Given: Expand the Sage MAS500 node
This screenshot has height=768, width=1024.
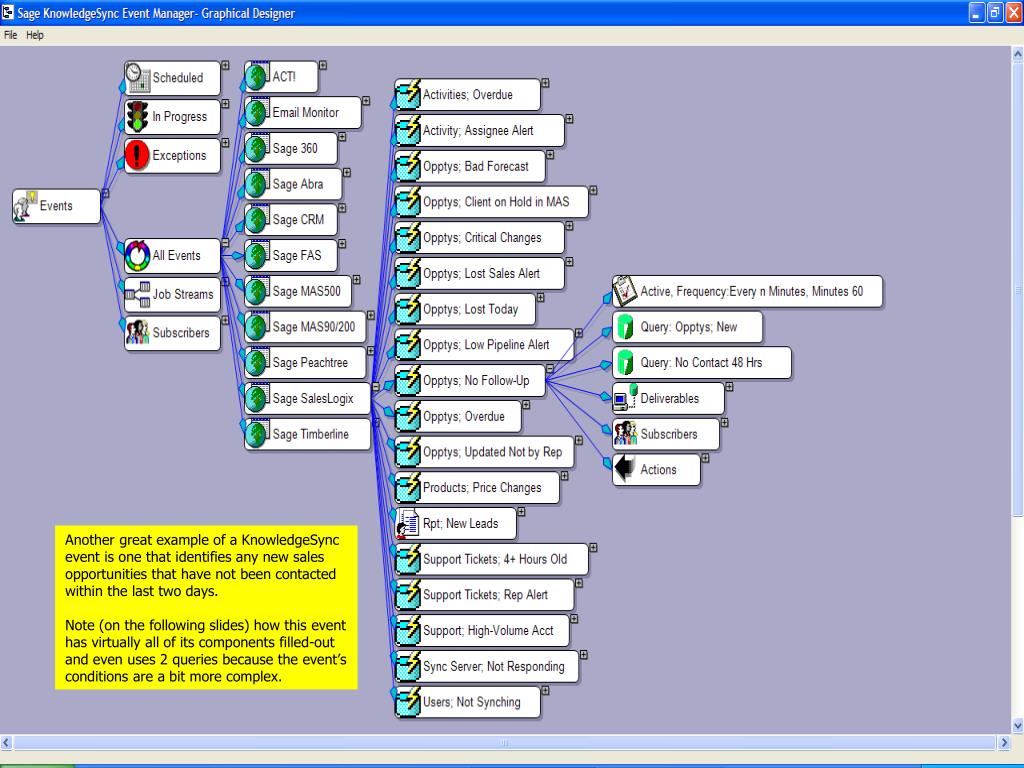Looking at the screenshot, I should pos(357,280).
